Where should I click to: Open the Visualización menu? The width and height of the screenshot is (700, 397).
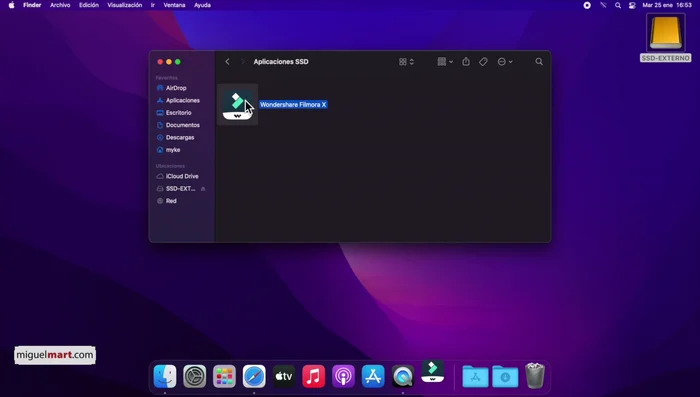click(125, 5)
